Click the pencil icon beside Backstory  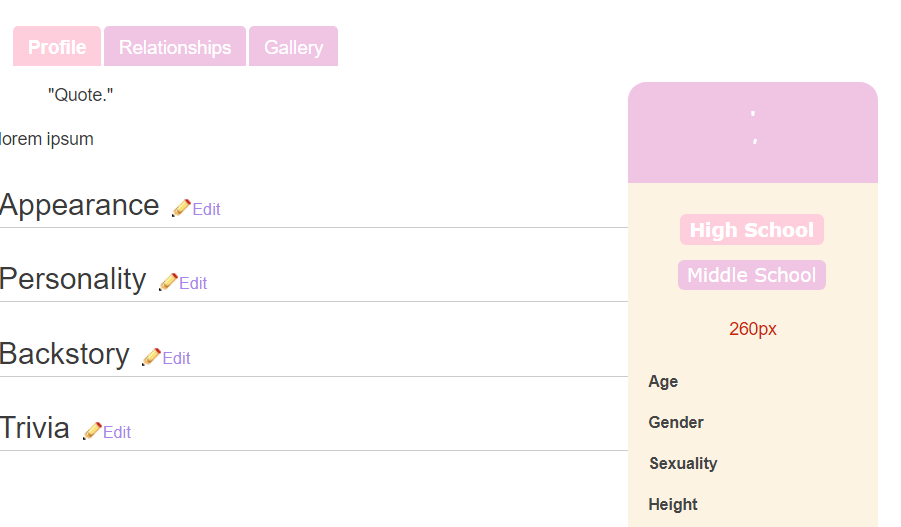(151, 357)
